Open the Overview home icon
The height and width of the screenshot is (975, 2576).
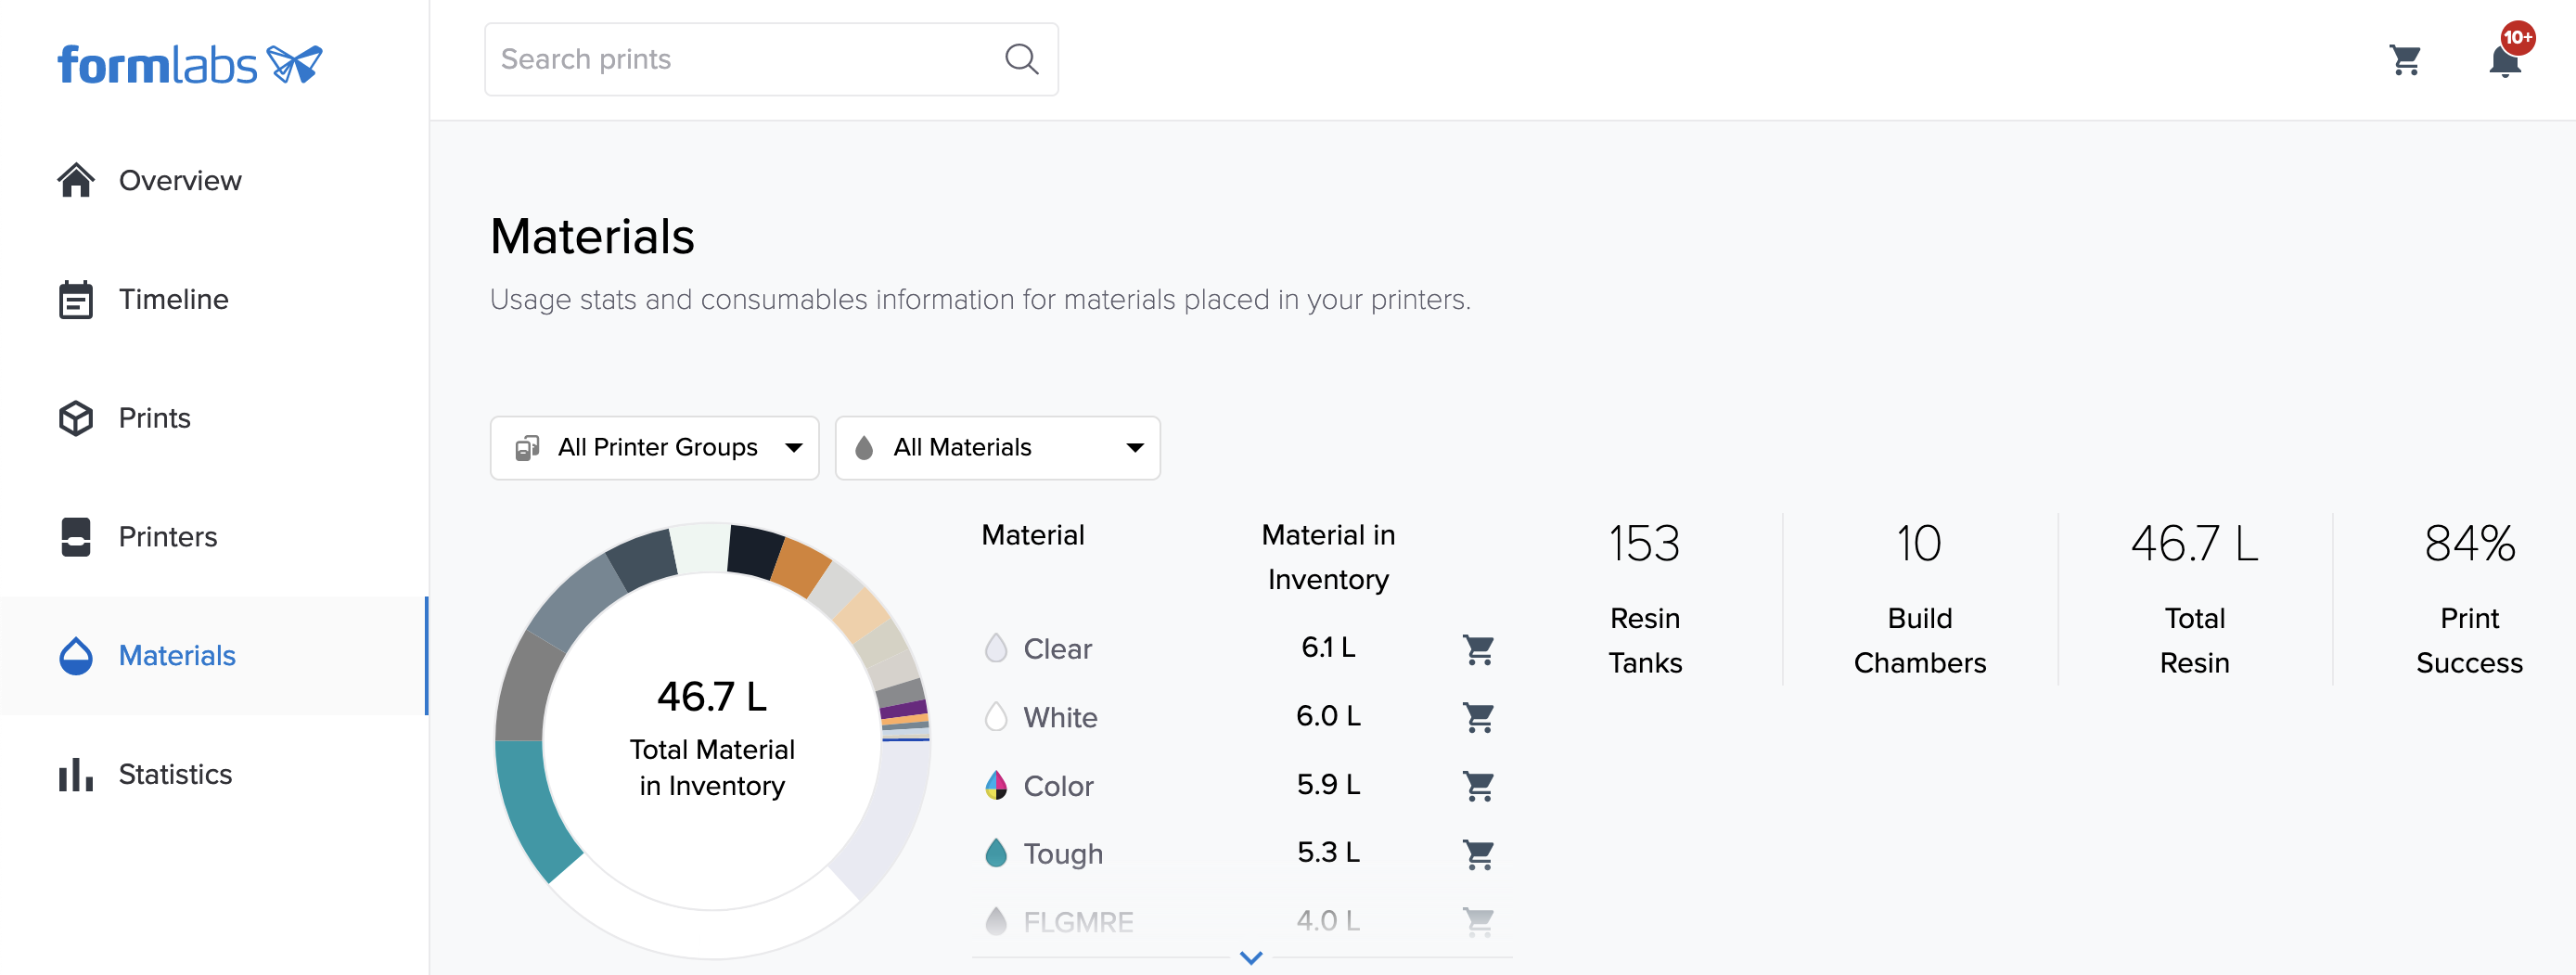[76, 180]
